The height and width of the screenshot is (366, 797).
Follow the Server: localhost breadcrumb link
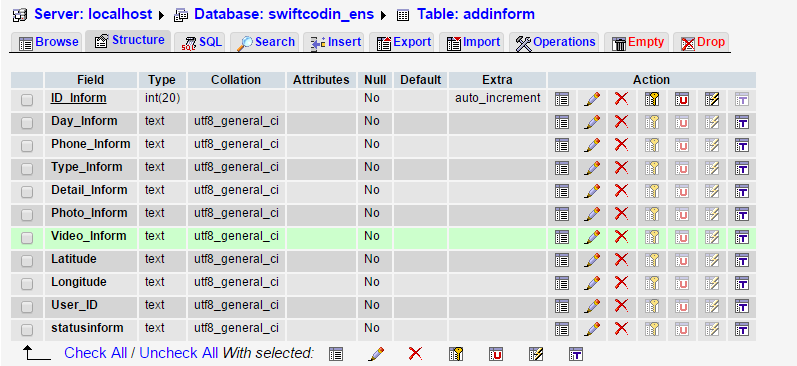pos(94,14)
